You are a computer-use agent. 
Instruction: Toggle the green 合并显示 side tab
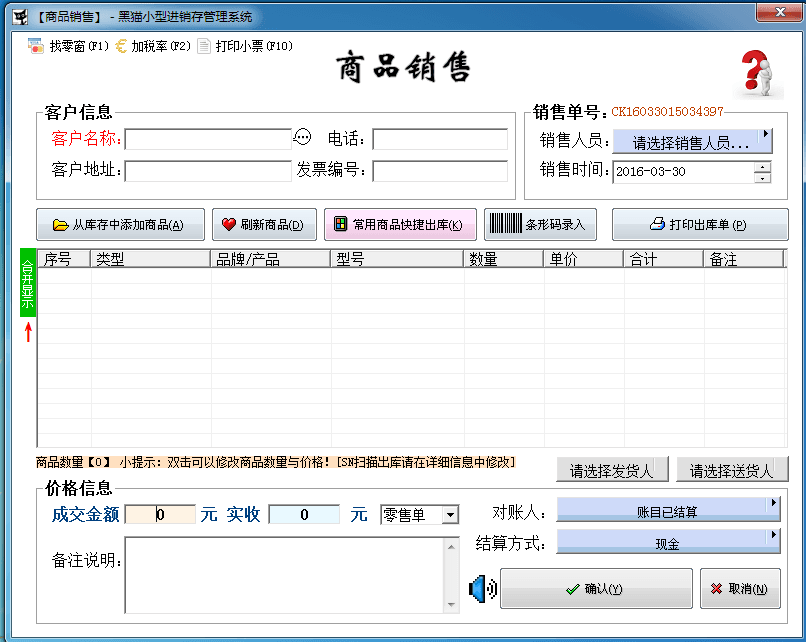coord(28,283)
